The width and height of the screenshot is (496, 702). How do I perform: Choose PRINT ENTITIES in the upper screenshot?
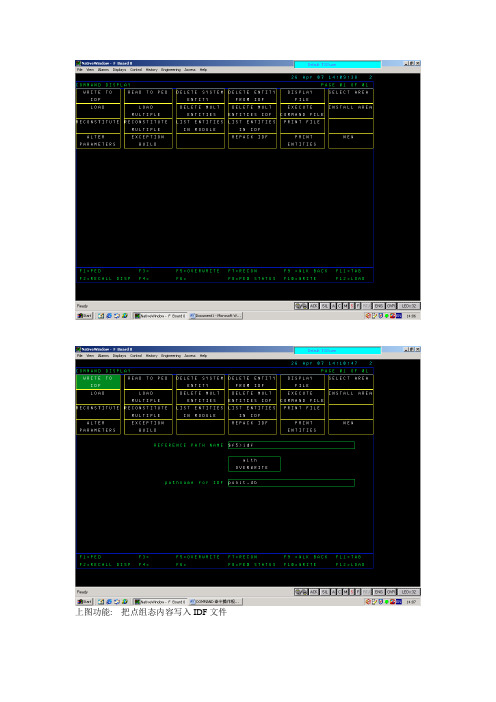click(x=302, y=141)
